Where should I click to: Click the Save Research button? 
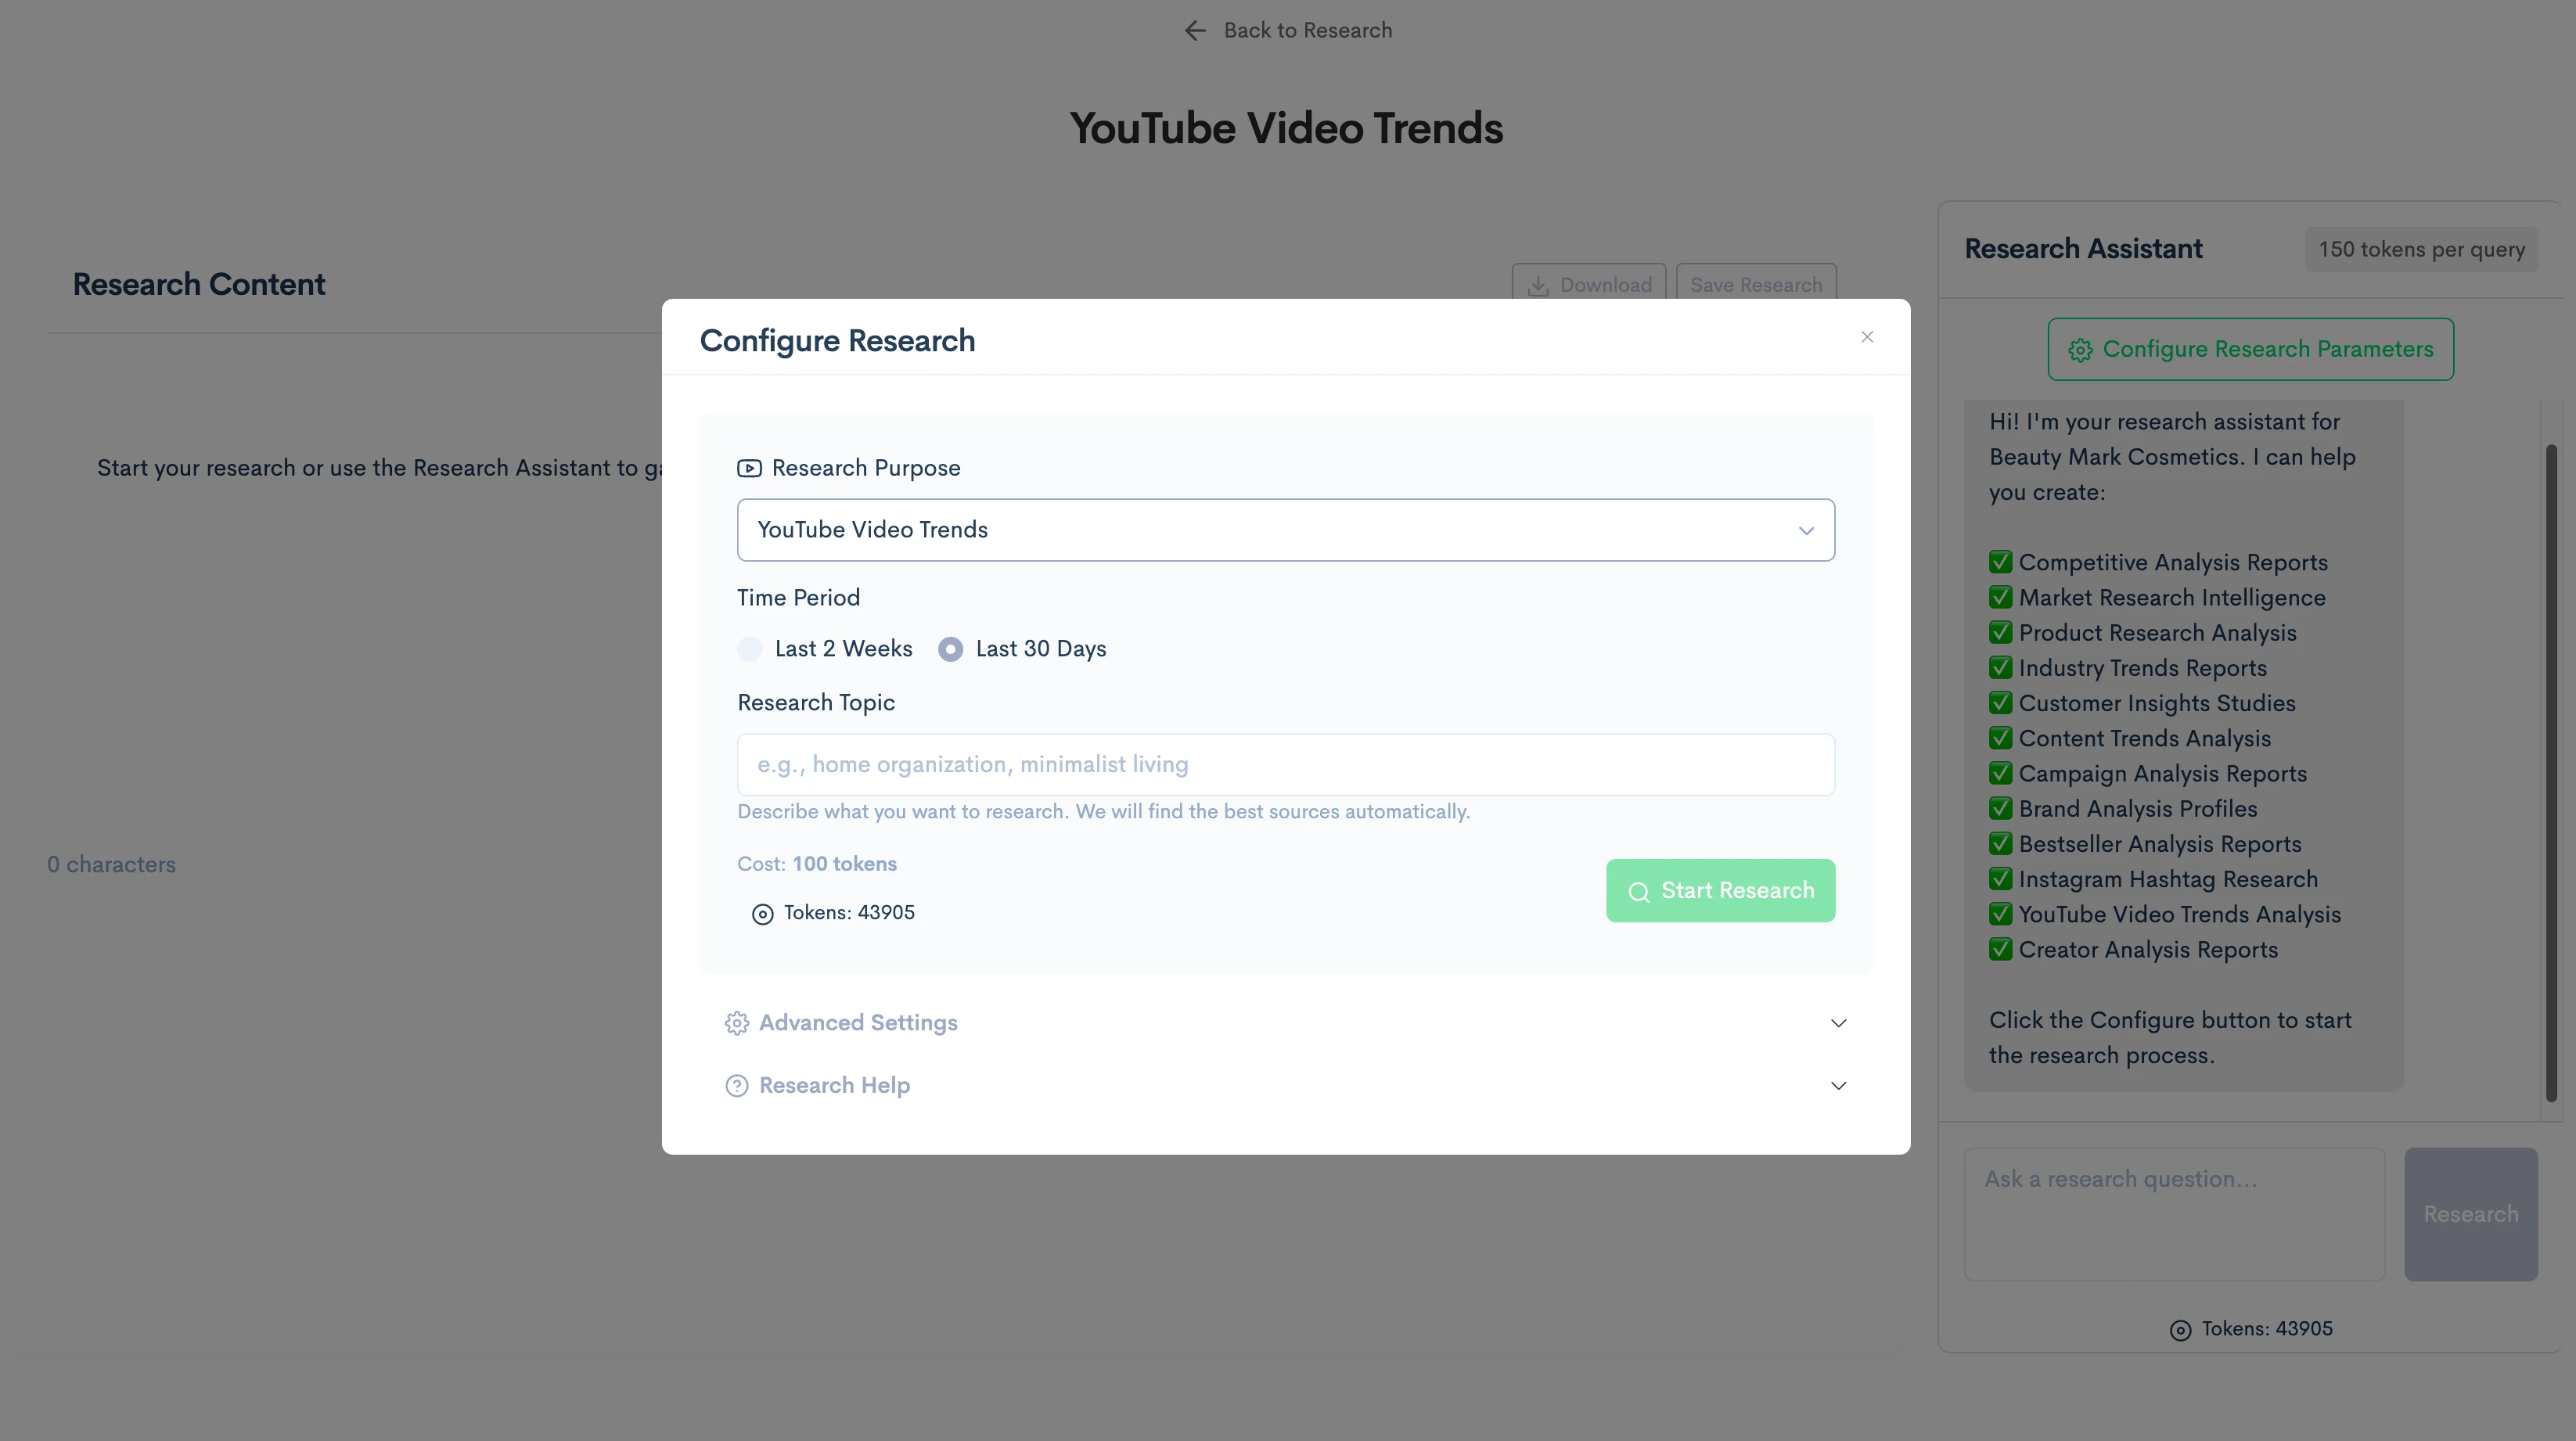(x=1756, y=282)
